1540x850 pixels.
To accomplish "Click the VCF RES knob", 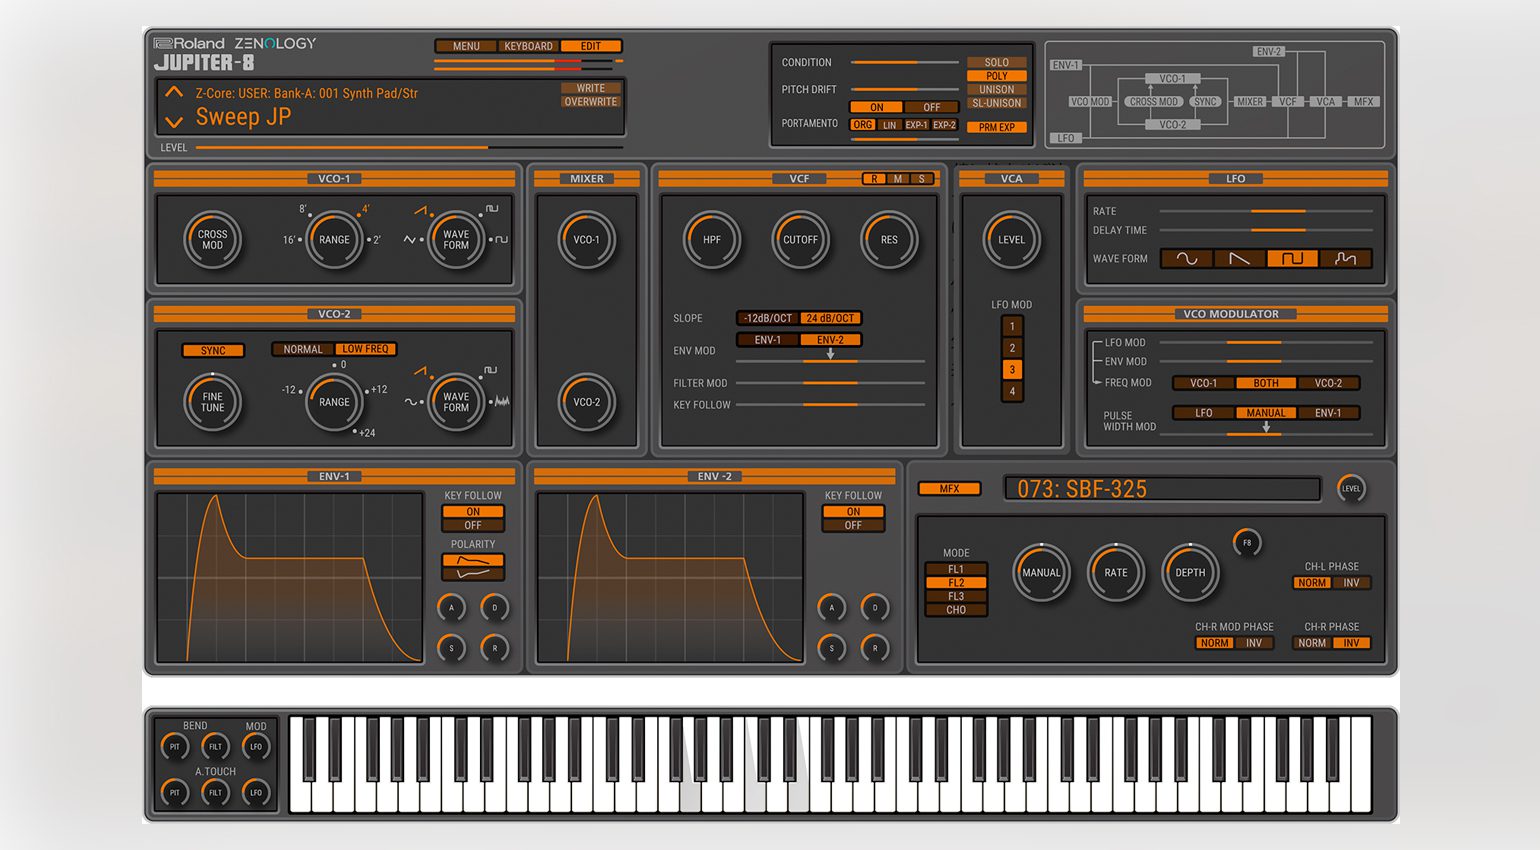I will click(889, 240).
